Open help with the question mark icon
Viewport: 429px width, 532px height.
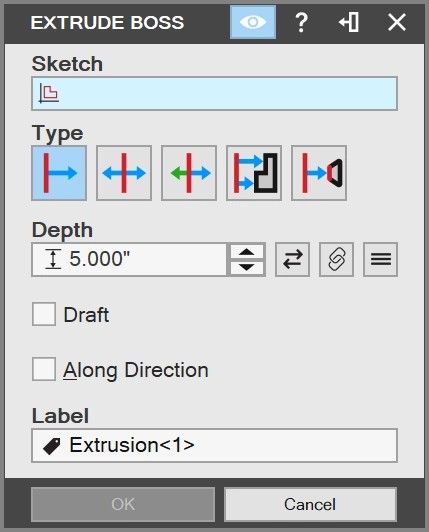(x=301, y=22)
